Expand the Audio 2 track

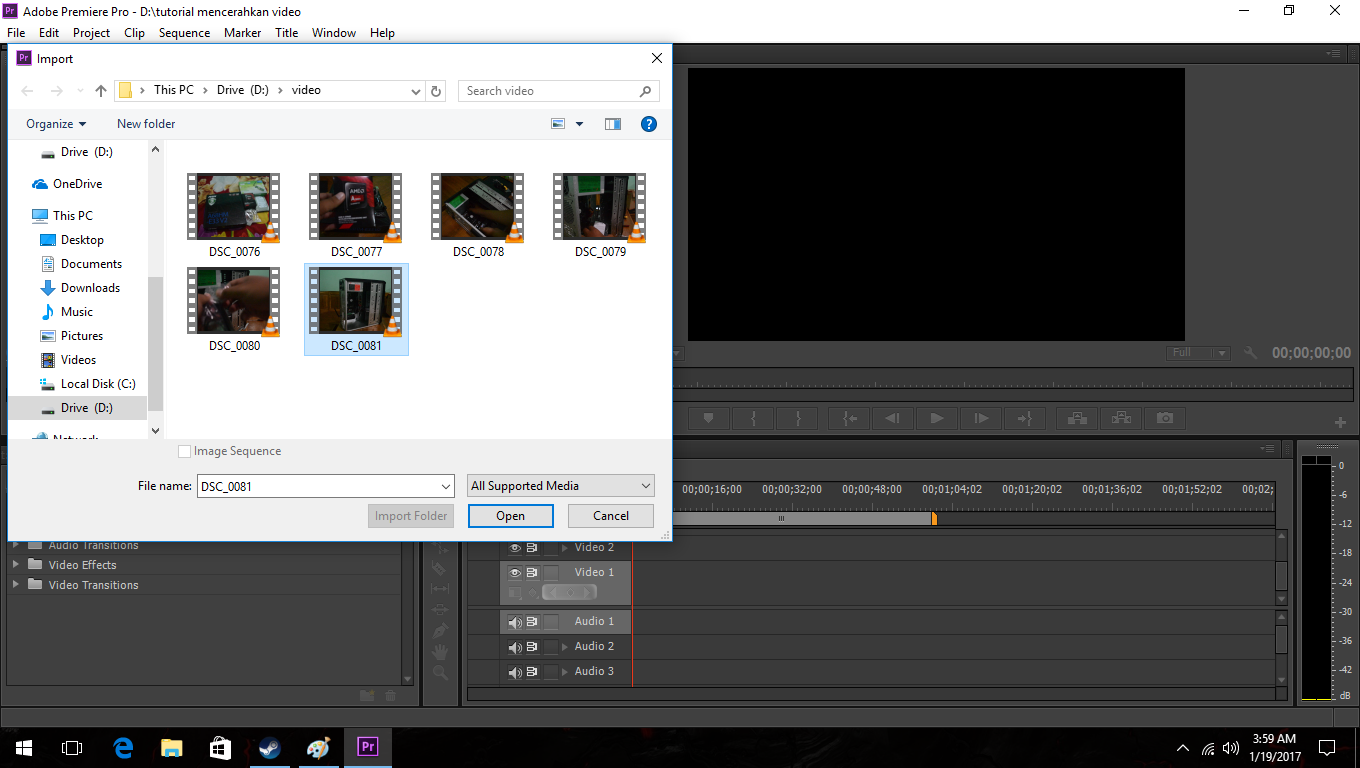[x=565, y=647]
